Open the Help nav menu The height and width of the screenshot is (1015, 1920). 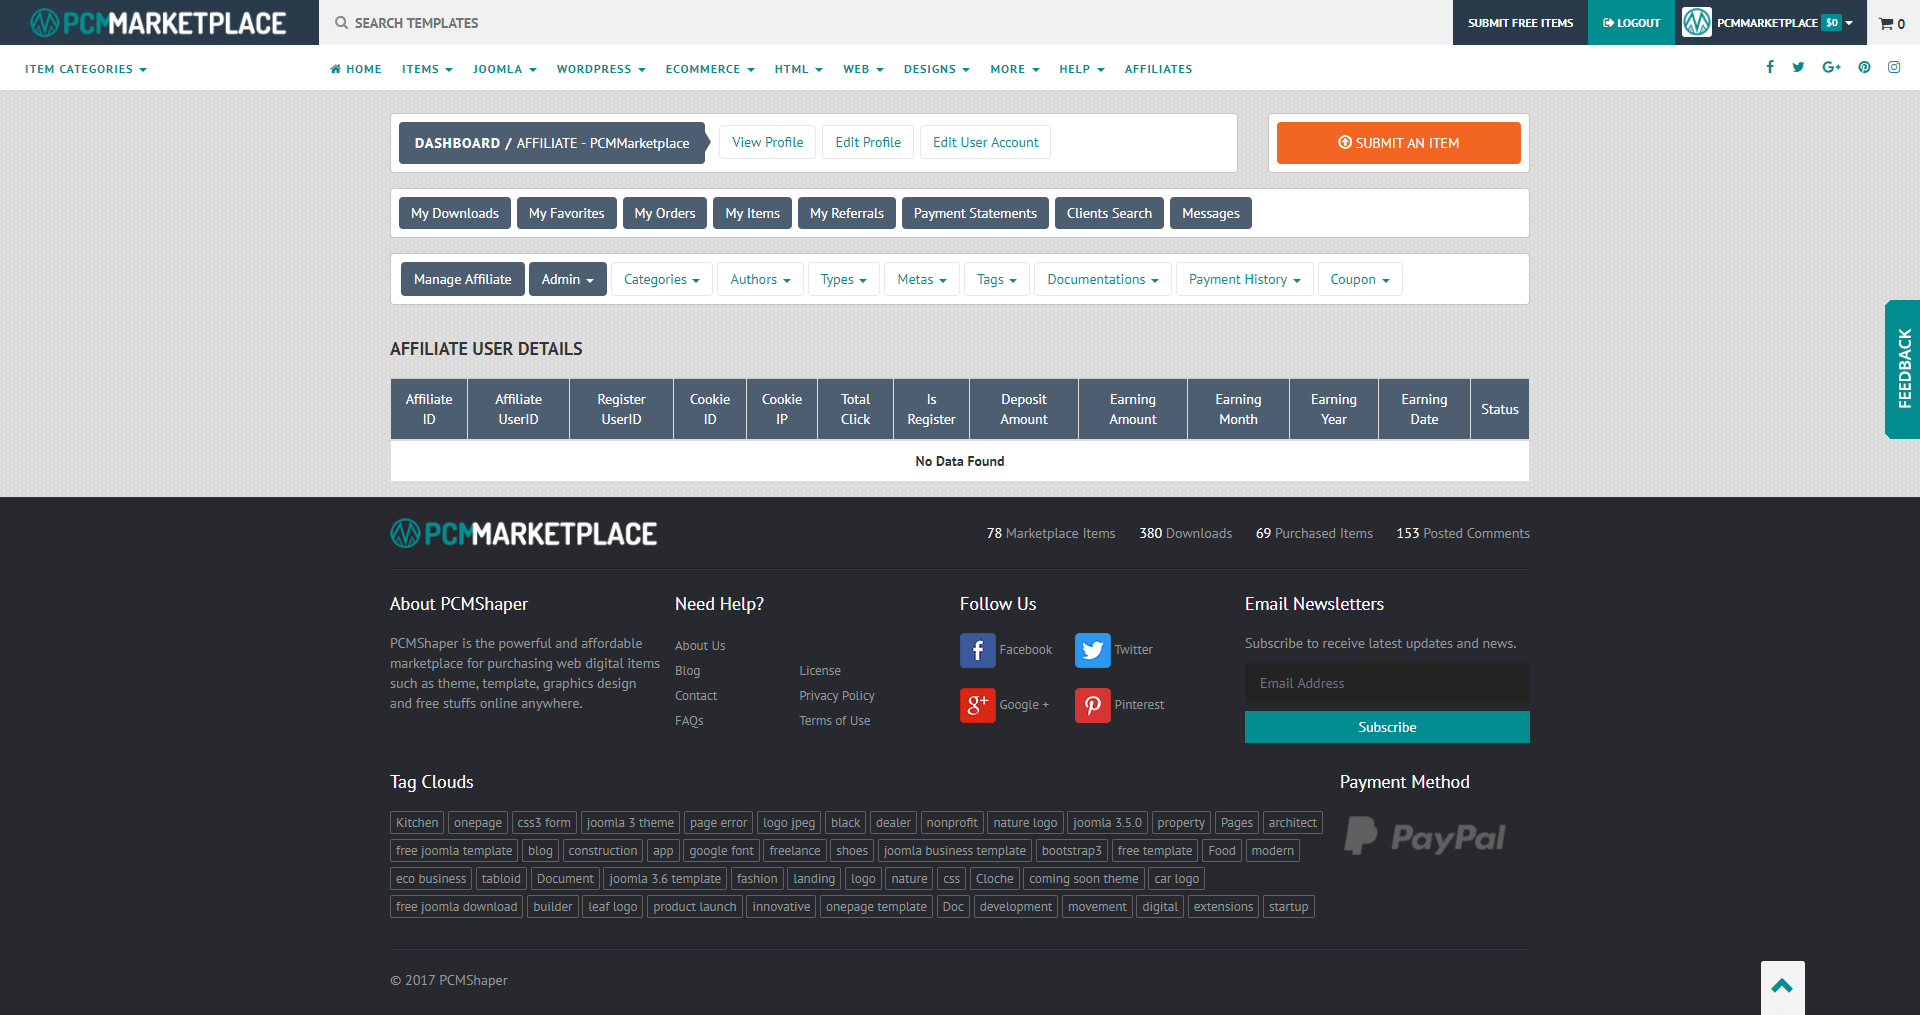click(1082, 69)
